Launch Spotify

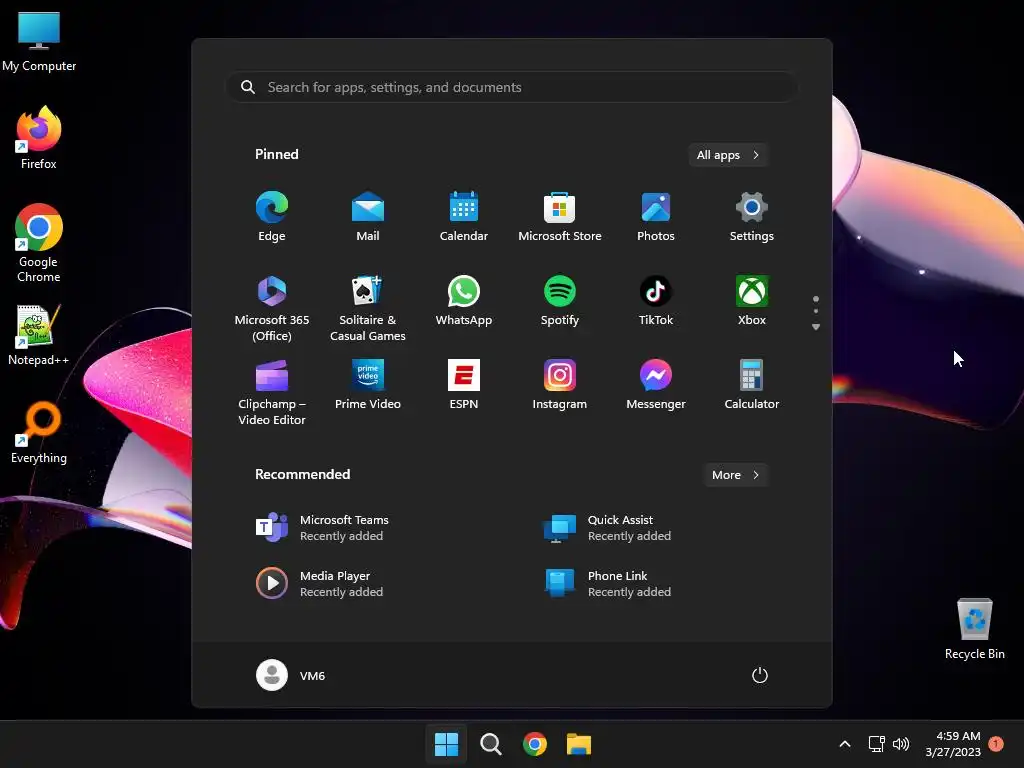(x=560, y=301)
